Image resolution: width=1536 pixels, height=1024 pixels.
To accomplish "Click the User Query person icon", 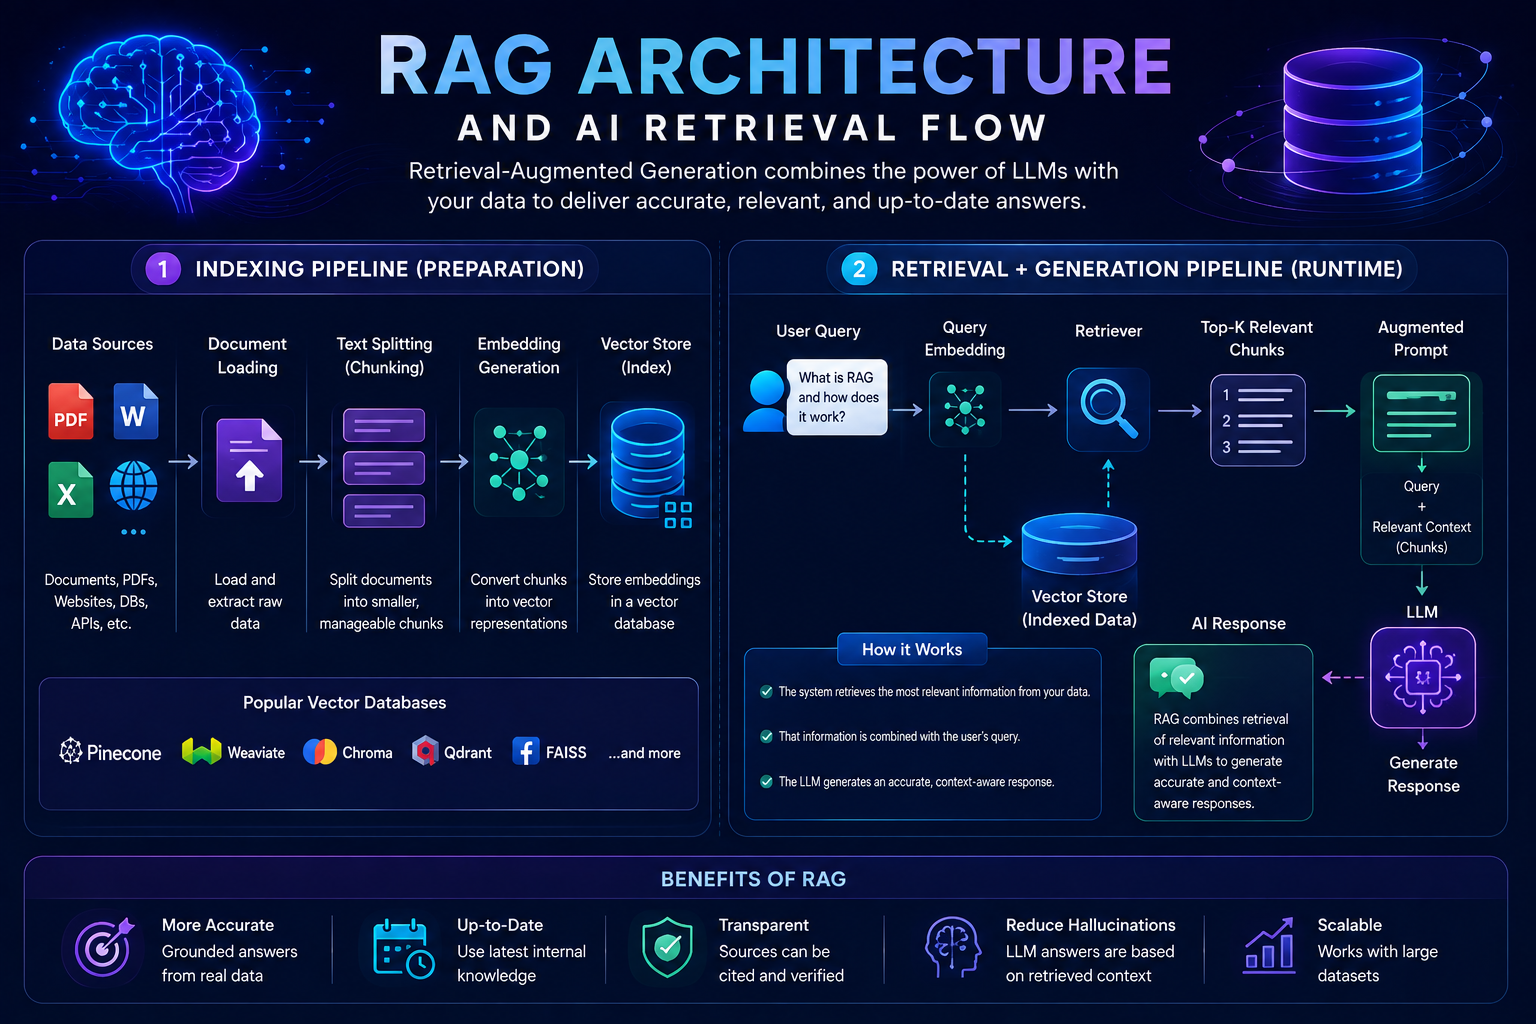I will coord(767,401).
